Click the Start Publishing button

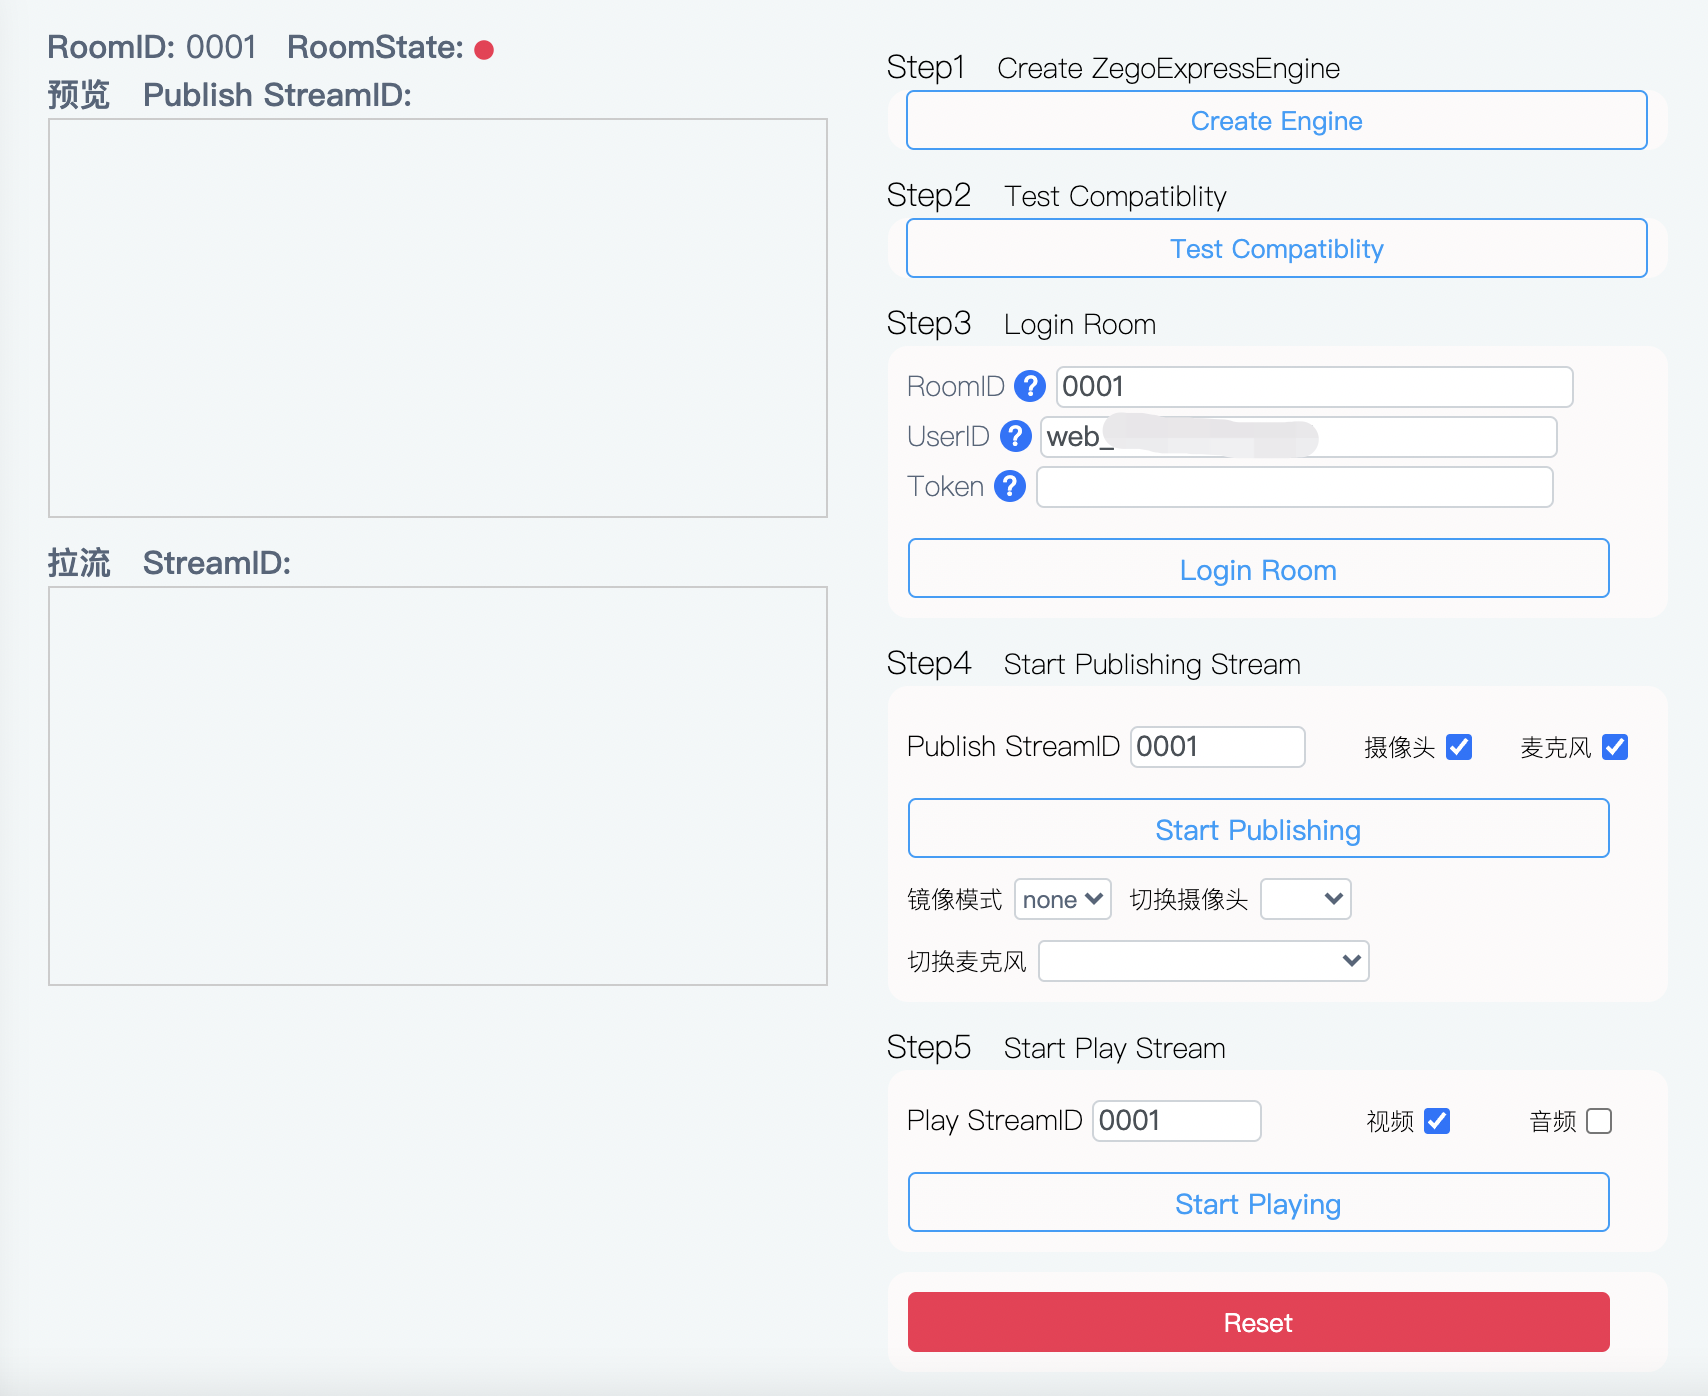coord(1257,829)
